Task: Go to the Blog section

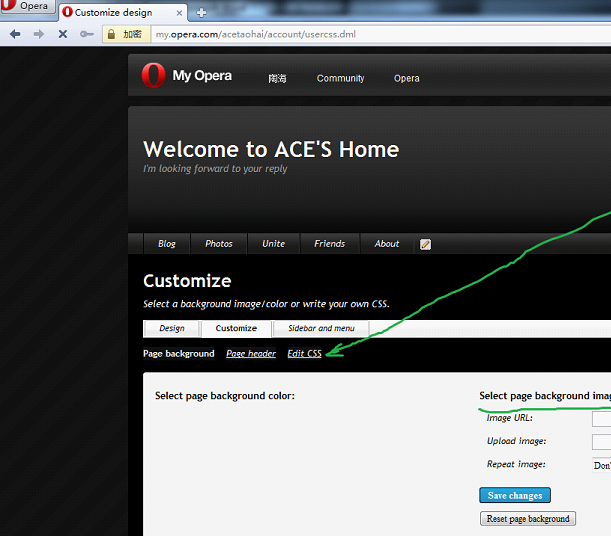Action: (167, 244)
